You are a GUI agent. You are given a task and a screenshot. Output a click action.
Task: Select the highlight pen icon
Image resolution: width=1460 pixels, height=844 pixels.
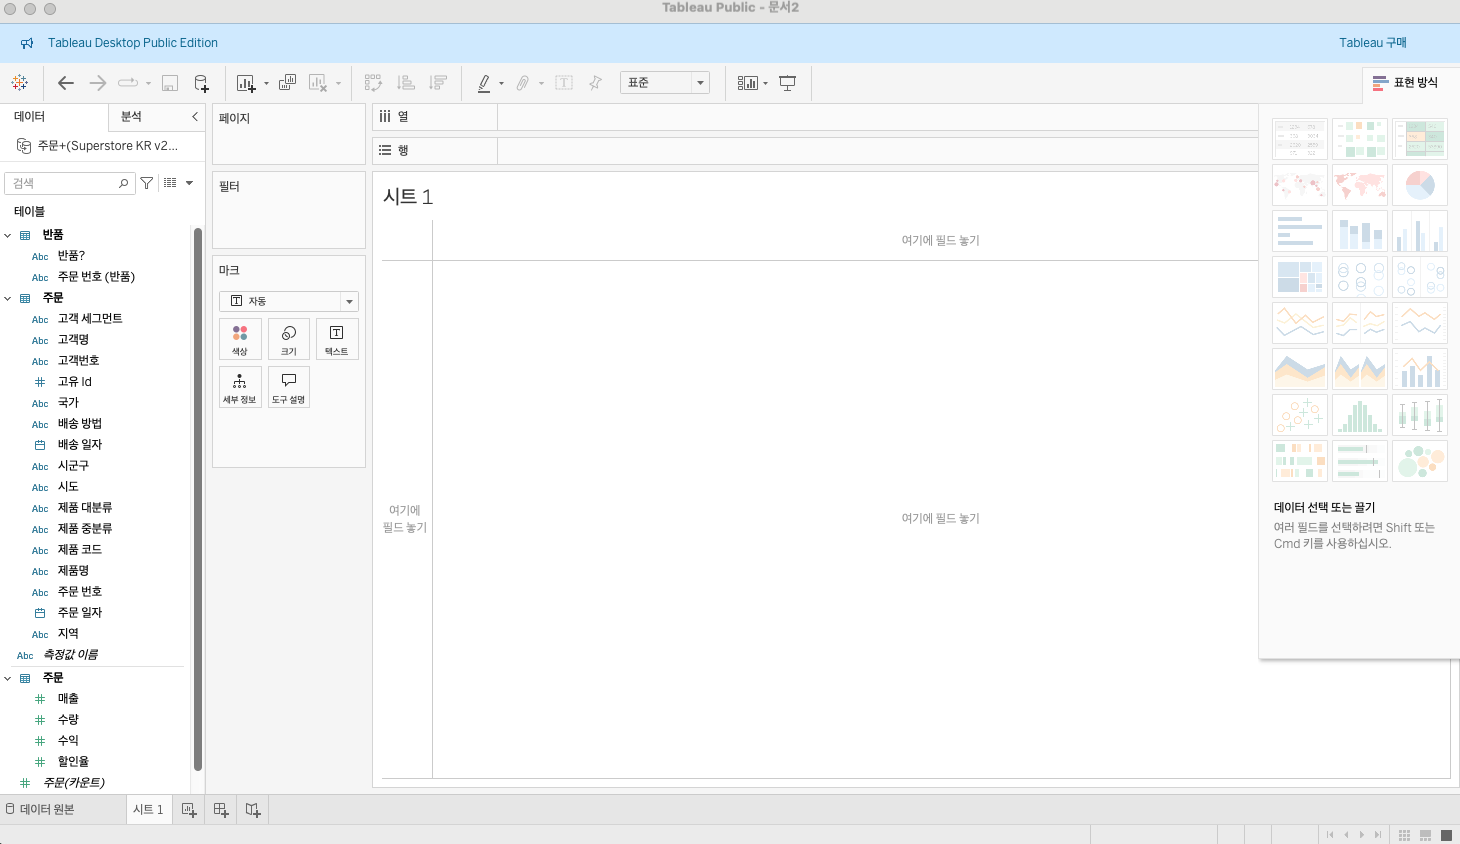[x=484, y=83]
